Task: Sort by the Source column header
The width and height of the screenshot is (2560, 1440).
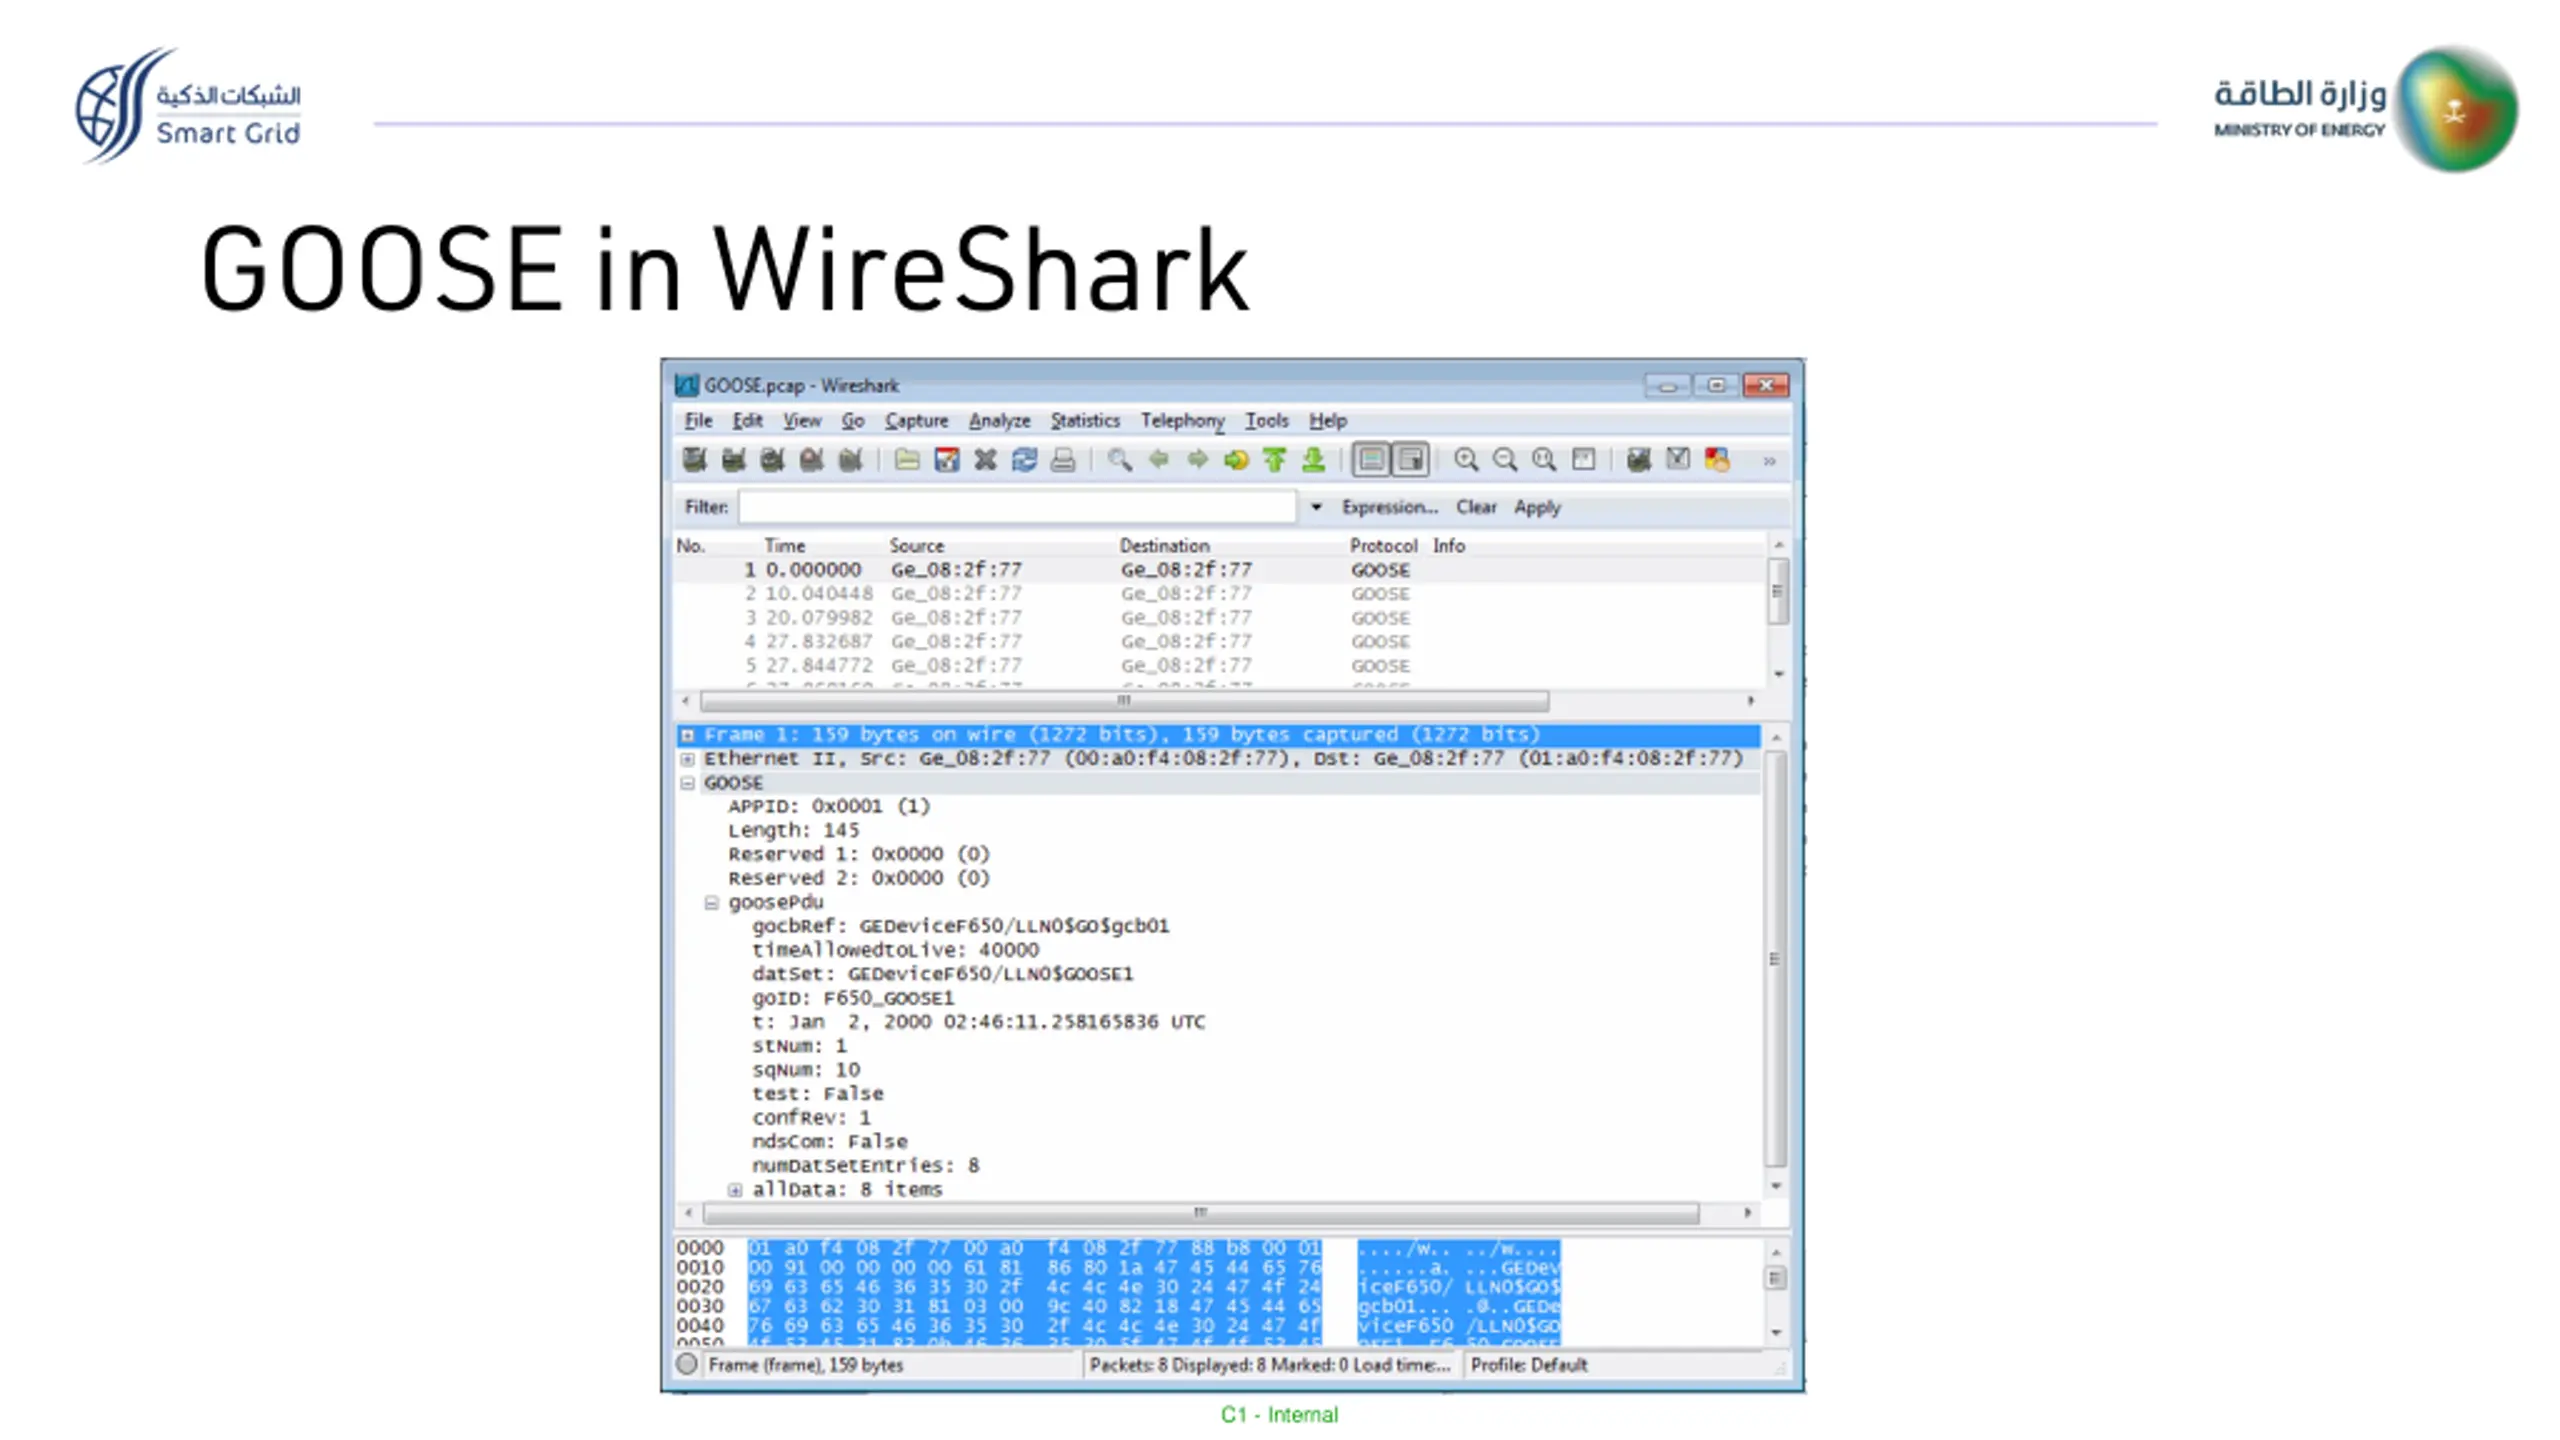Action: point(917,546)
